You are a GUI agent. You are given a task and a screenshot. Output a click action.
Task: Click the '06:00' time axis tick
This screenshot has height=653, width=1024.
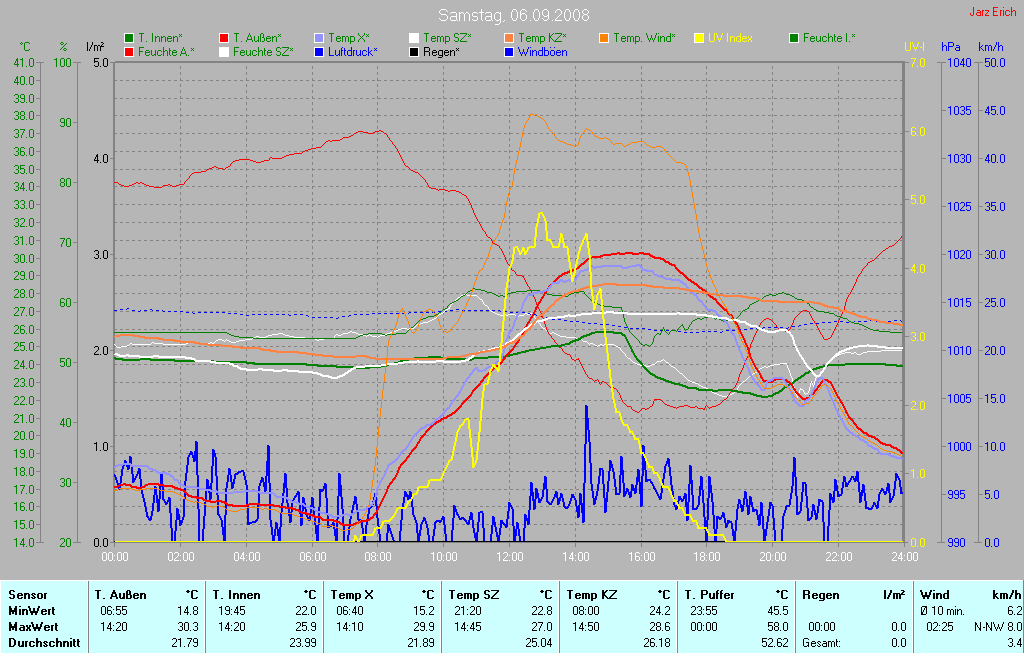(x=312, y=557)
